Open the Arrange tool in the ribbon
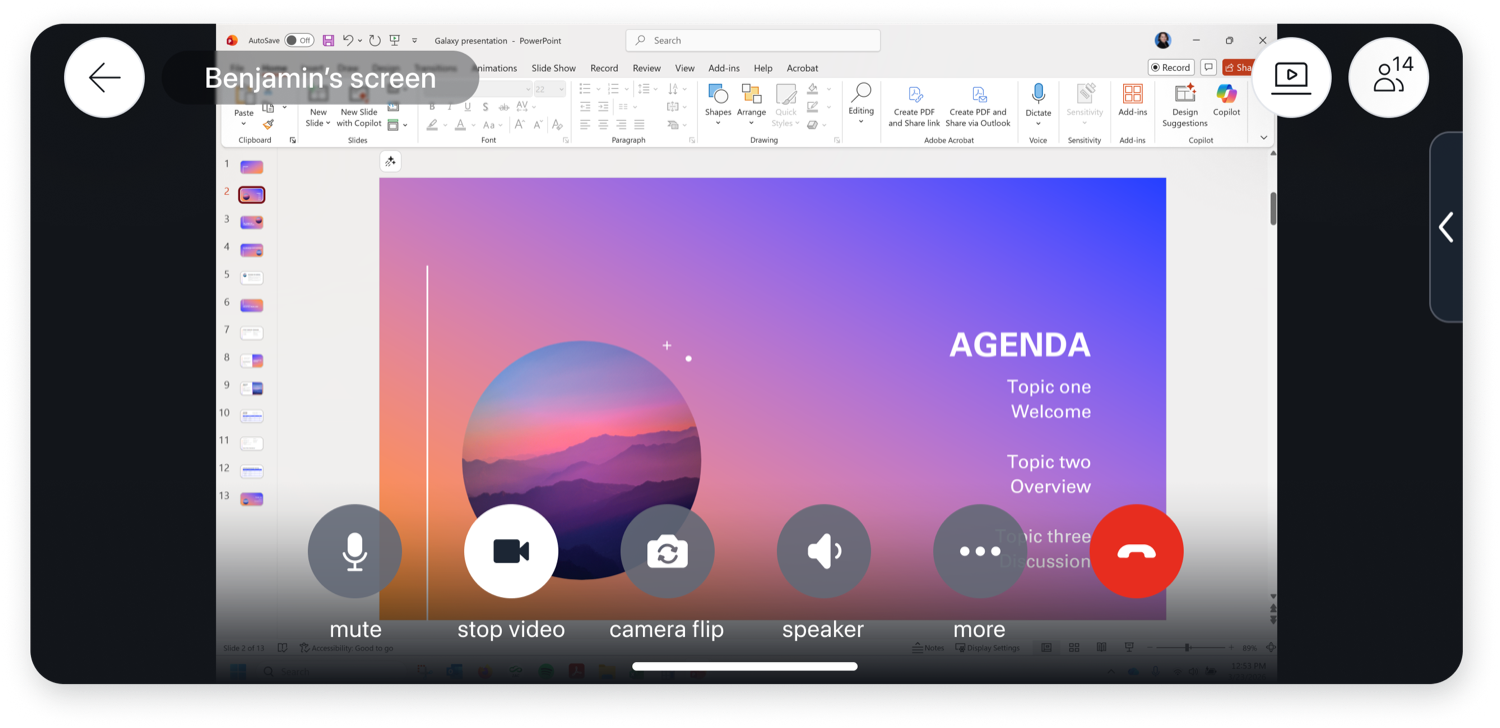The height and width of the screenshot is (728, 1500). [751, 104]
